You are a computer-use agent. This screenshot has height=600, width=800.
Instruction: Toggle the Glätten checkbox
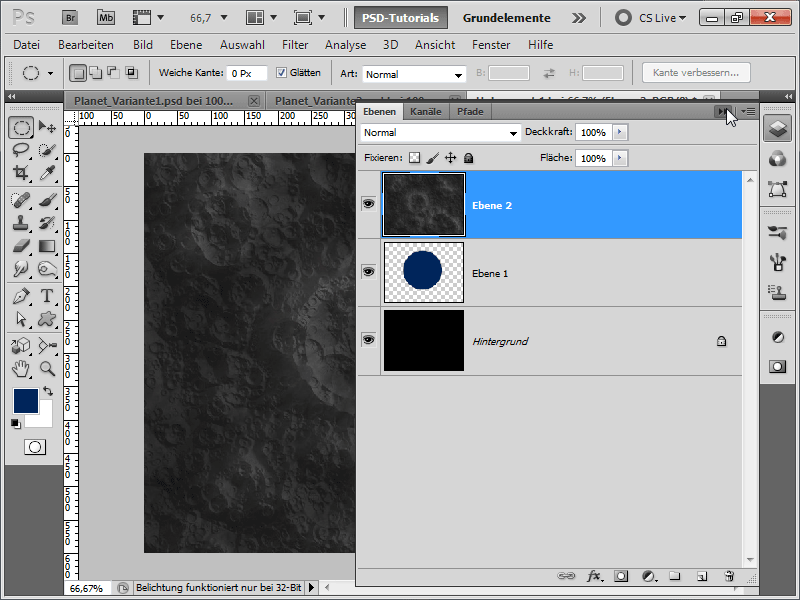pos(281,73)
